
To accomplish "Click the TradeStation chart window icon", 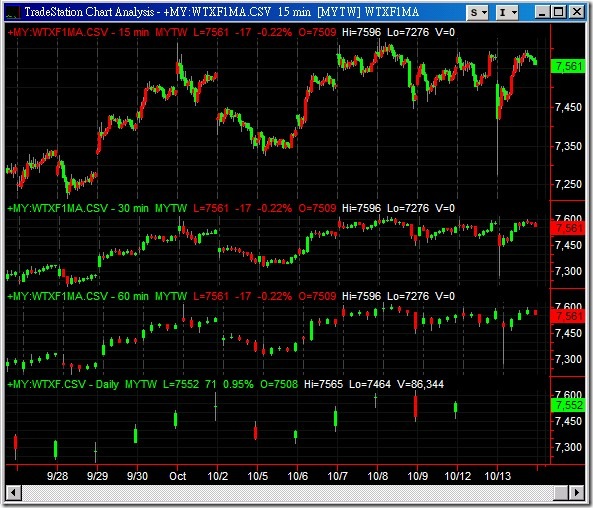I will click(x=13, y=12).
